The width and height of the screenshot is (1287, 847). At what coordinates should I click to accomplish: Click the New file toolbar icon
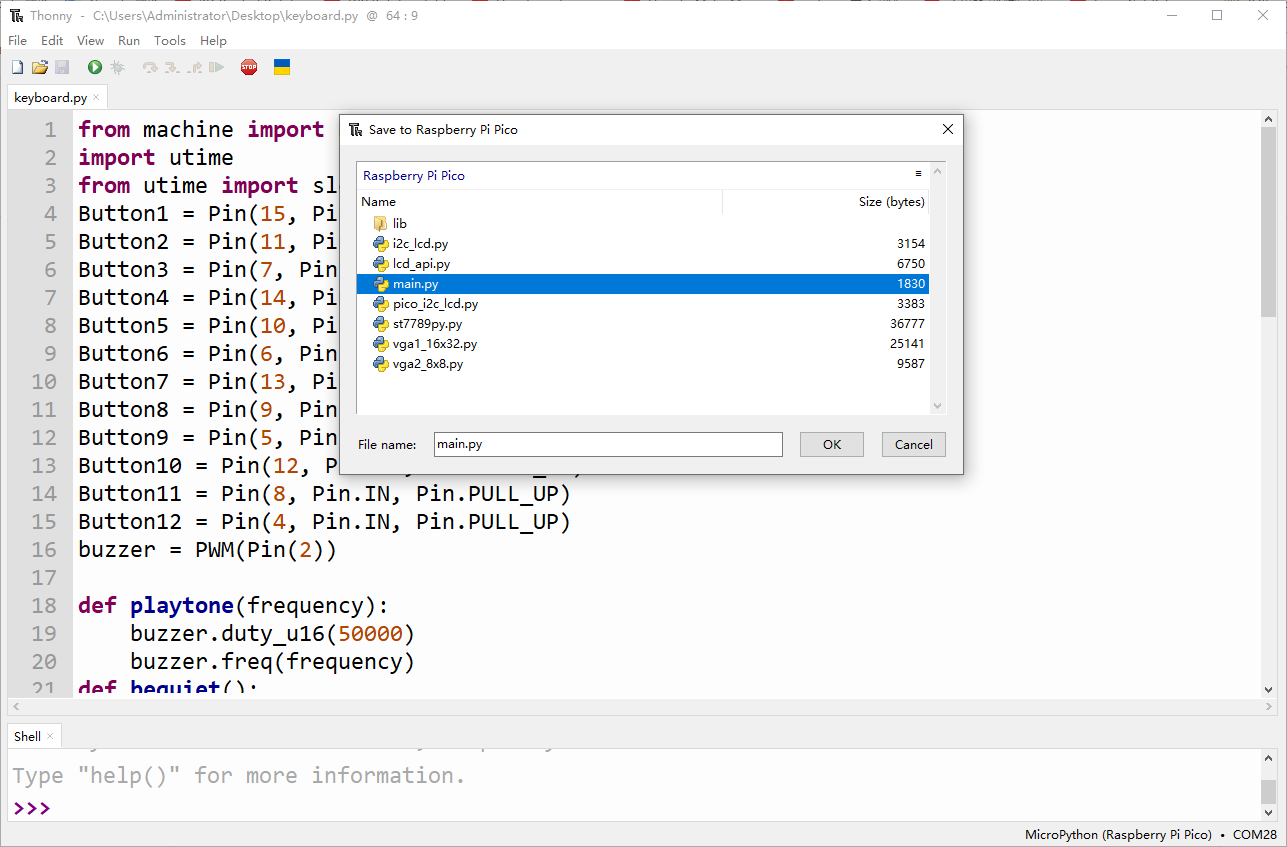click(17, 67)
